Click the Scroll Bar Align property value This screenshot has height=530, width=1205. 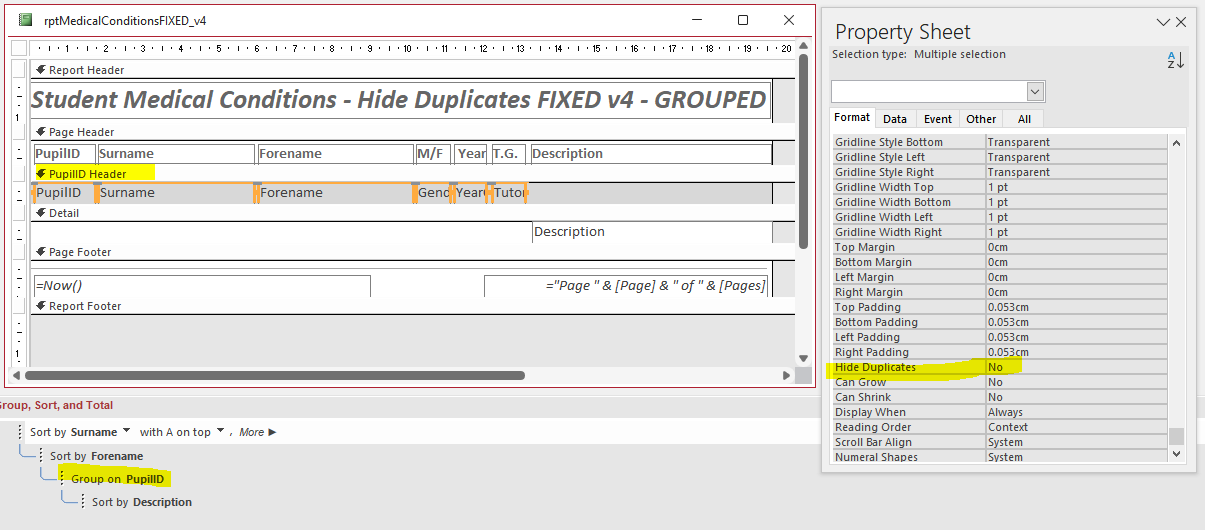[1076, 443]
